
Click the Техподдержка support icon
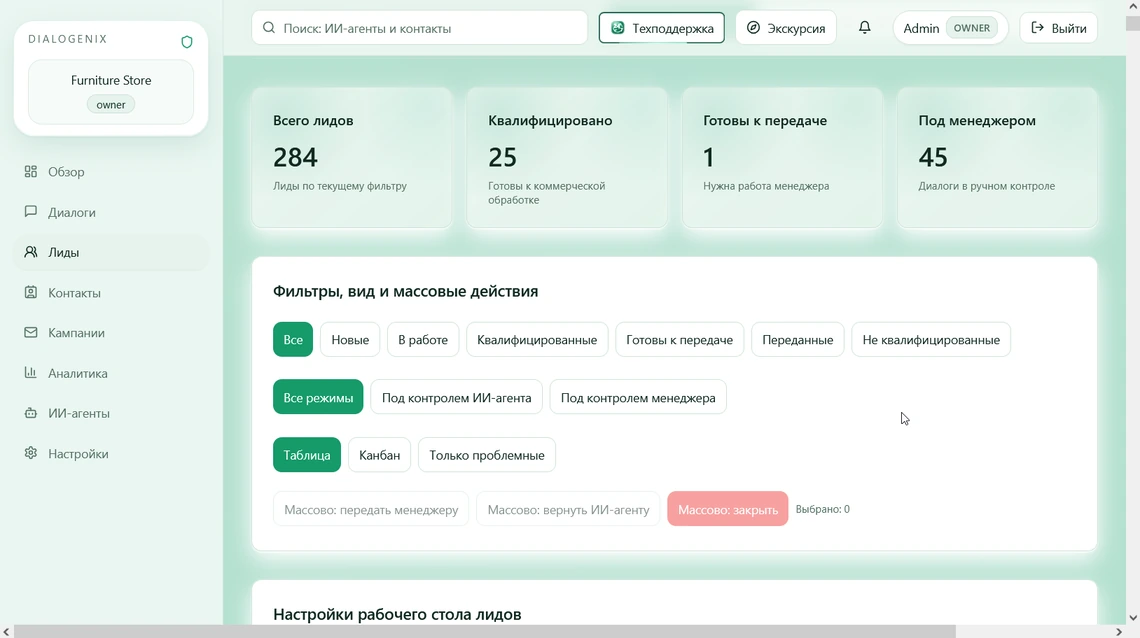click(617, 28)
